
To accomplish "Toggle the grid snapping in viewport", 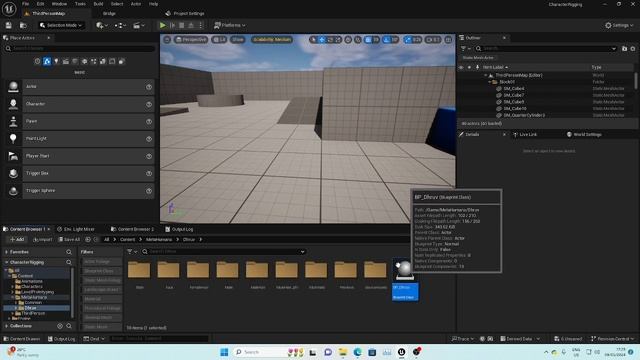I will 368,40.
